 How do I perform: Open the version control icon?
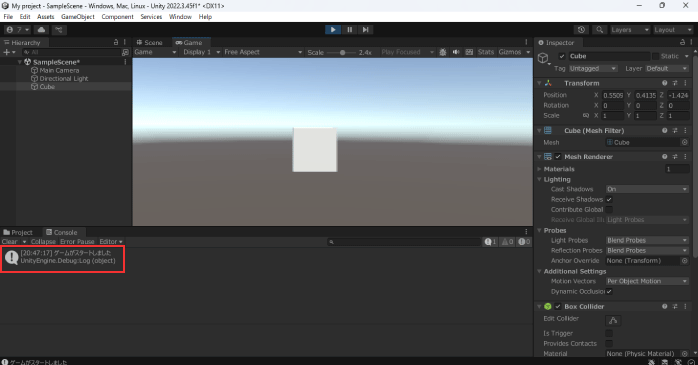tap(59, 29)
